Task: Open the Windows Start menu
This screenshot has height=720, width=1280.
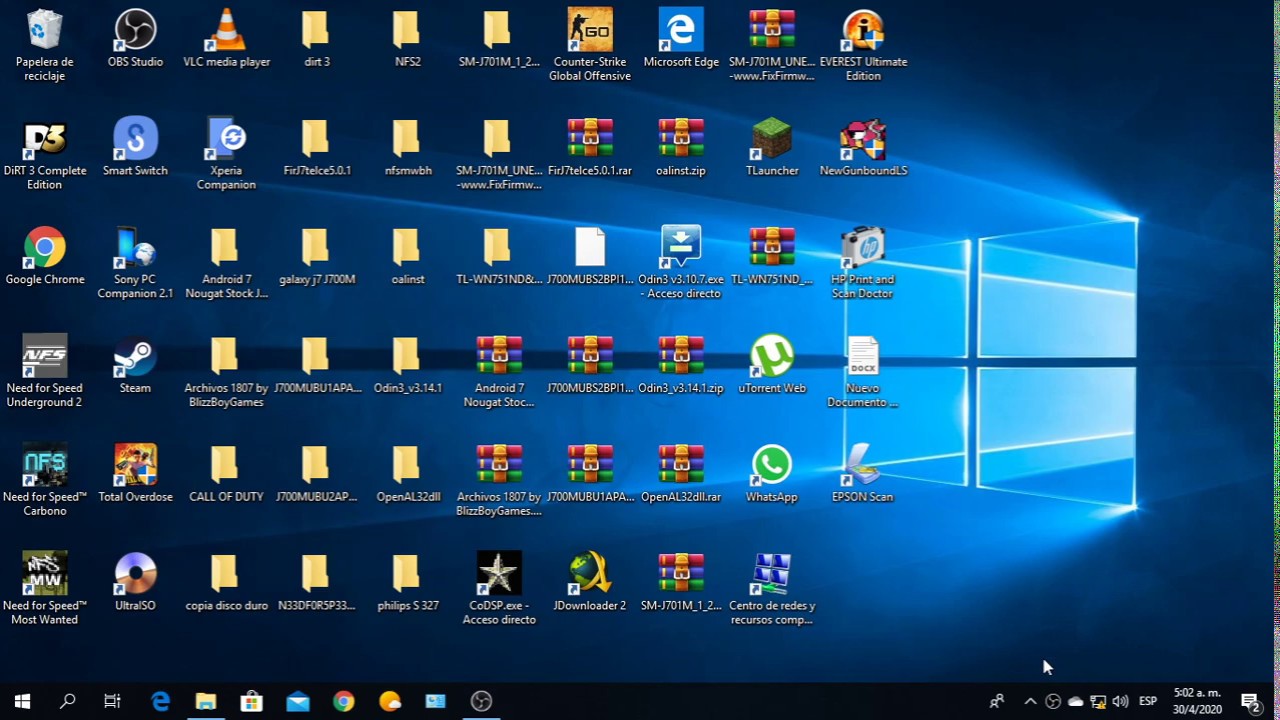Action: [x=22, y=701]
